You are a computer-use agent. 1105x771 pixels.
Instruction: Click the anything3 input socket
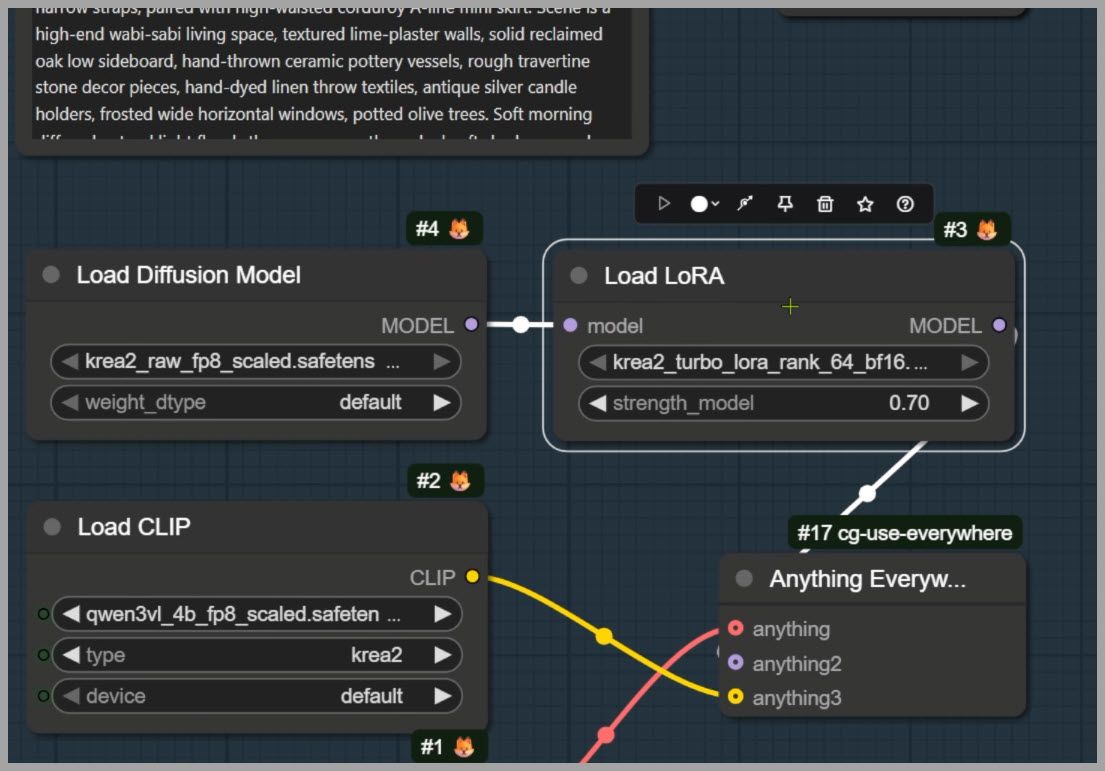[x=736, y=696]
